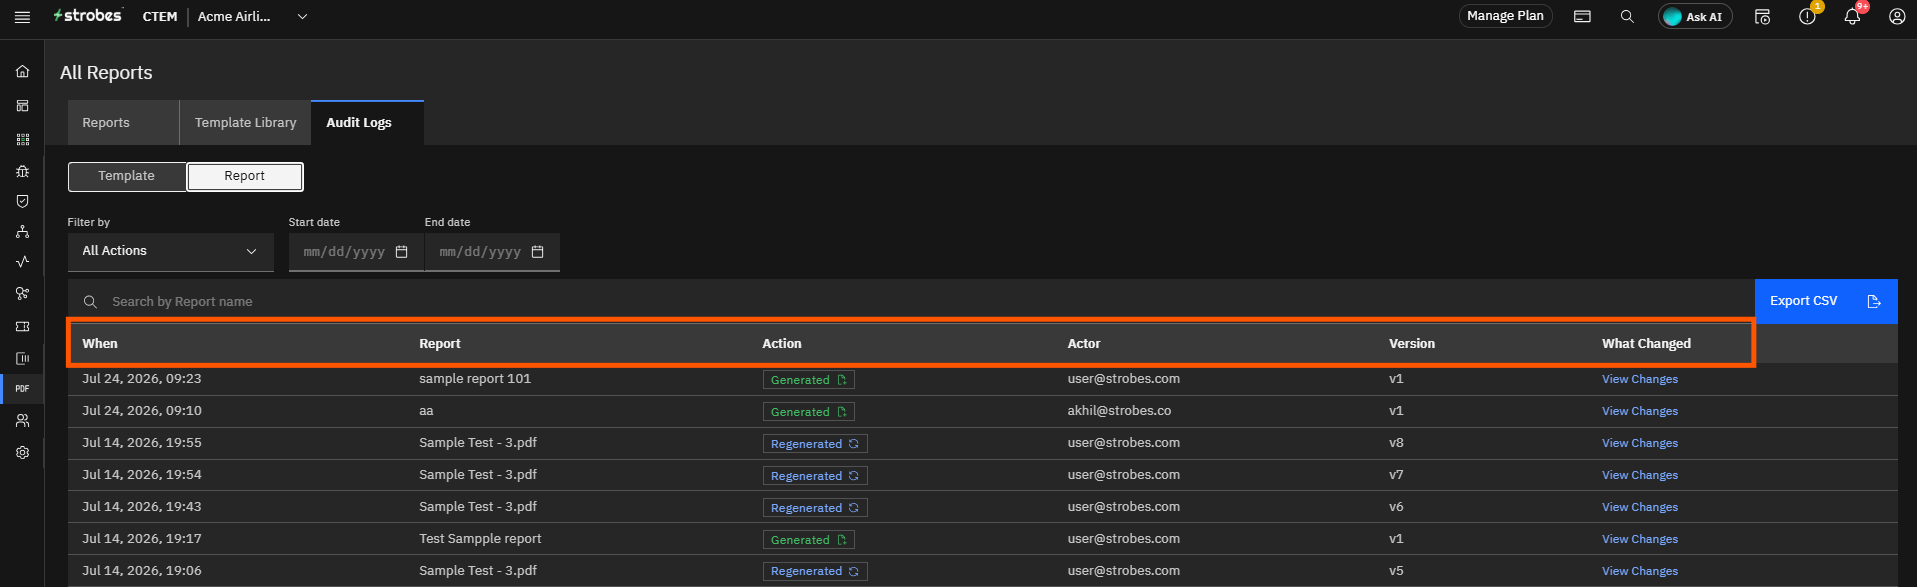This screenshot has width=1917, height=587.
Task: Open the alert icon with badge 1
Action: [1807, 16]
